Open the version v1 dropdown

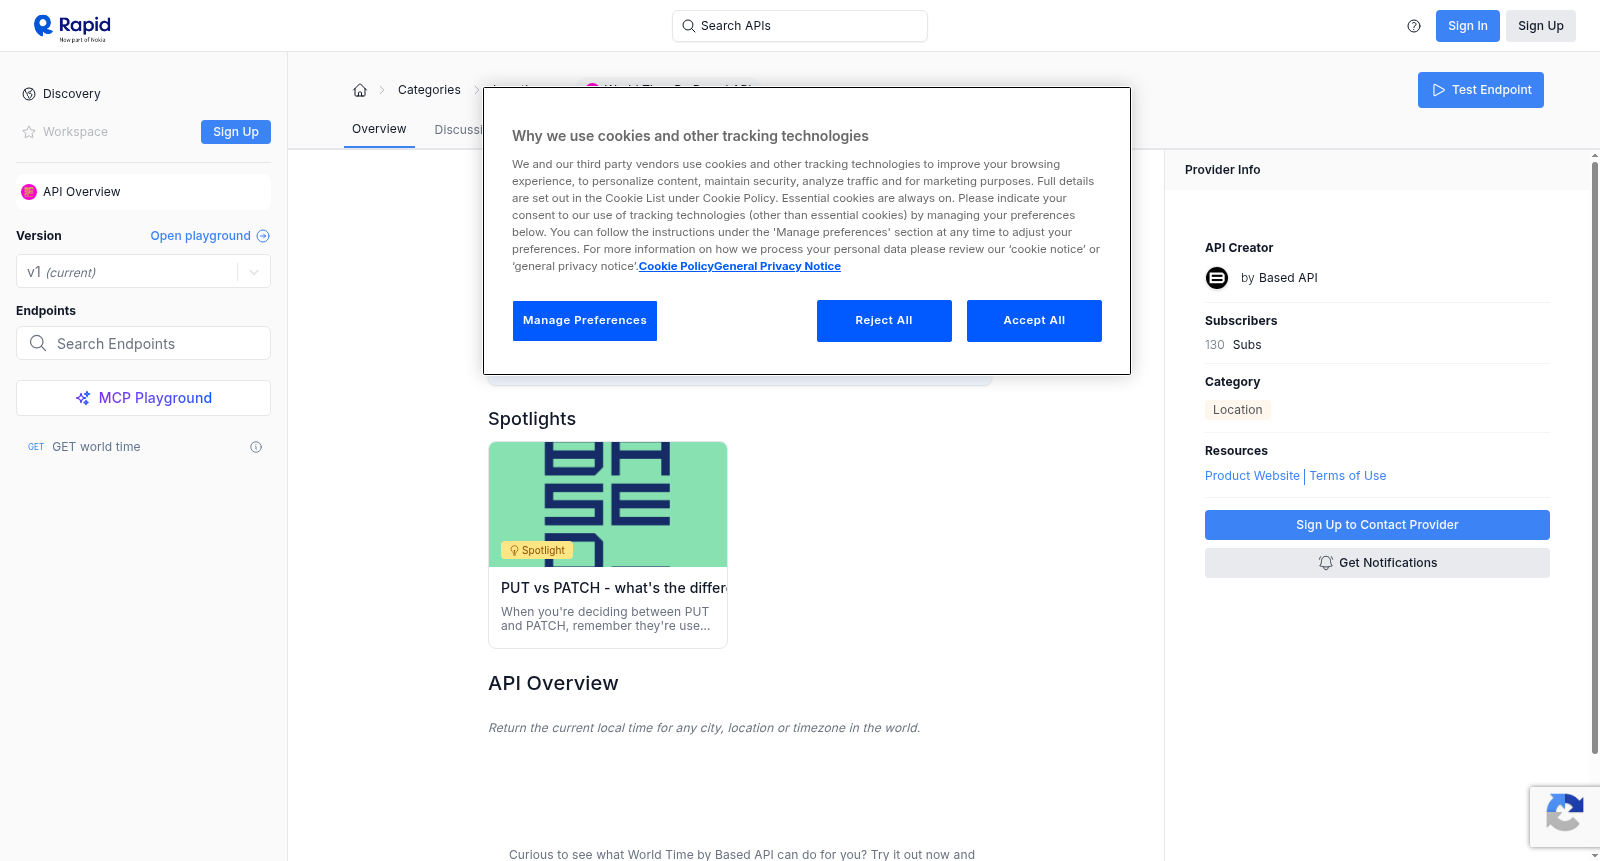(x=143, y=272)
